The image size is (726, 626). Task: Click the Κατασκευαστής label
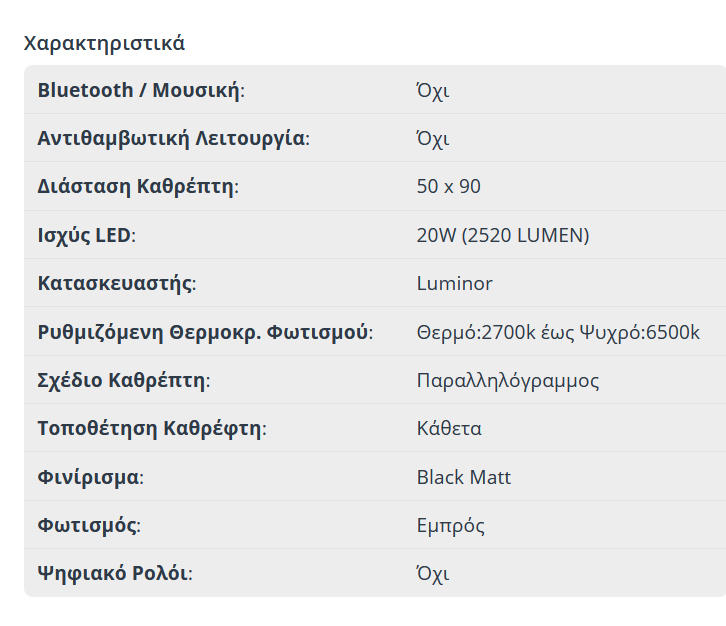click(116, 283)
